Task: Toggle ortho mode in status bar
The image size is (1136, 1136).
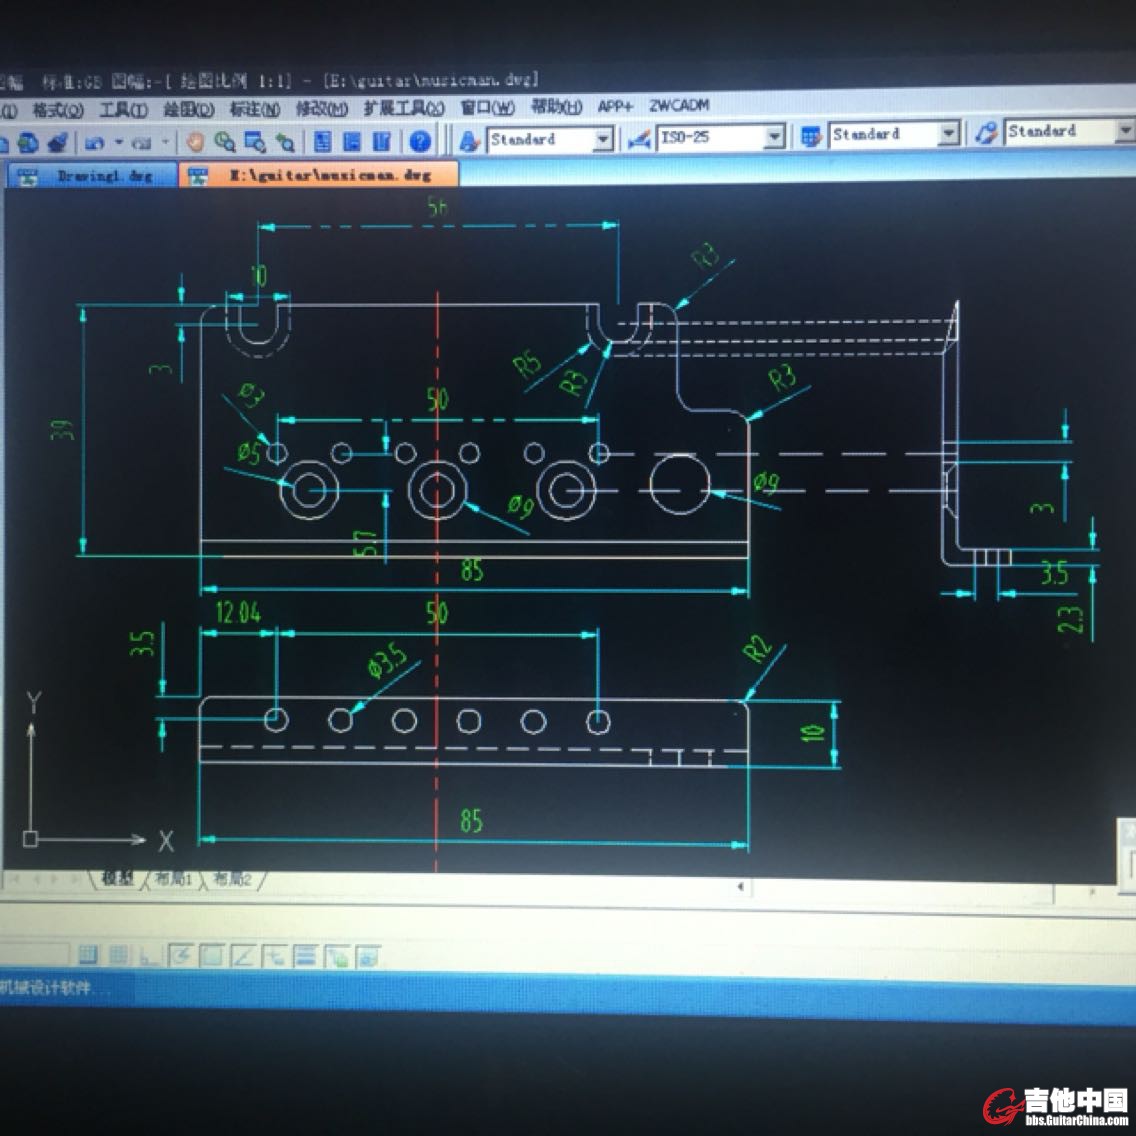Action: [x=148, y=956]
